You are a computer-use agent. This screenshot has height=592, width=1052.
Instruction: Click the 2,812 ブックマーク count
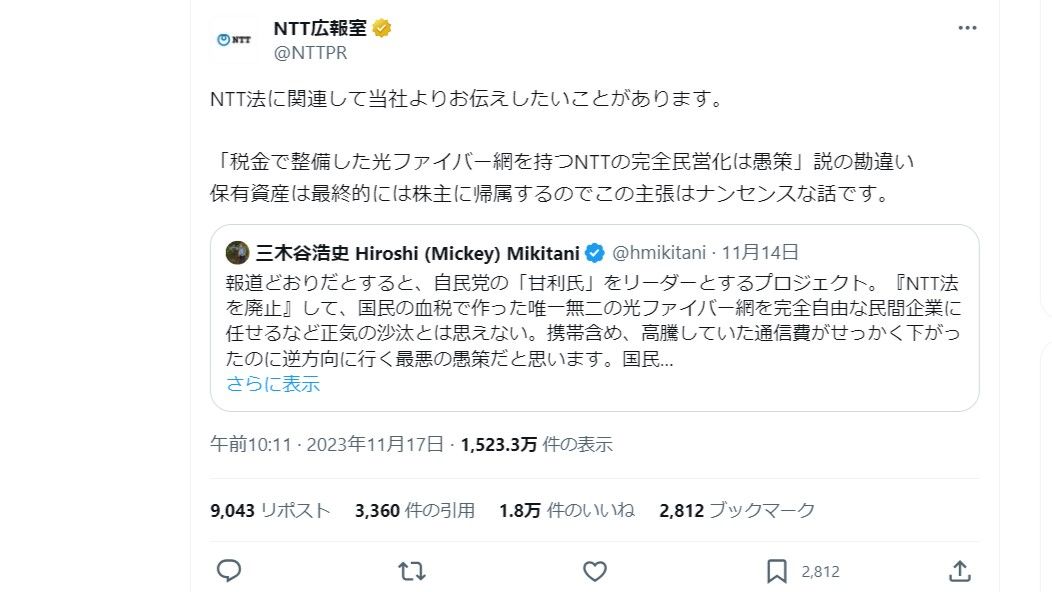(737, 510)
